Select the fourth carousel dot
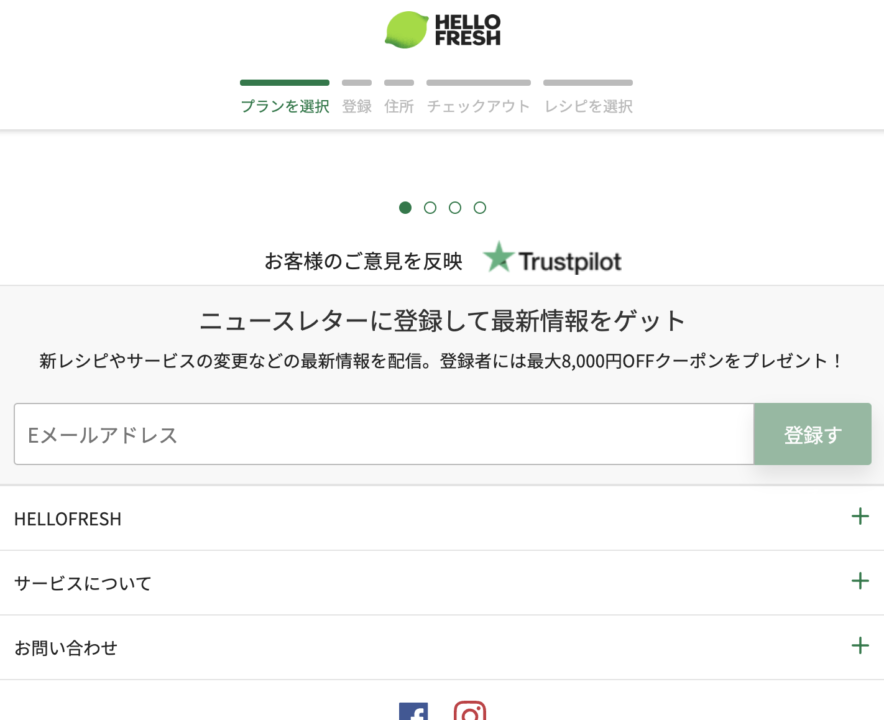This screenshot has height=720, width=884. tap(480, 208)
